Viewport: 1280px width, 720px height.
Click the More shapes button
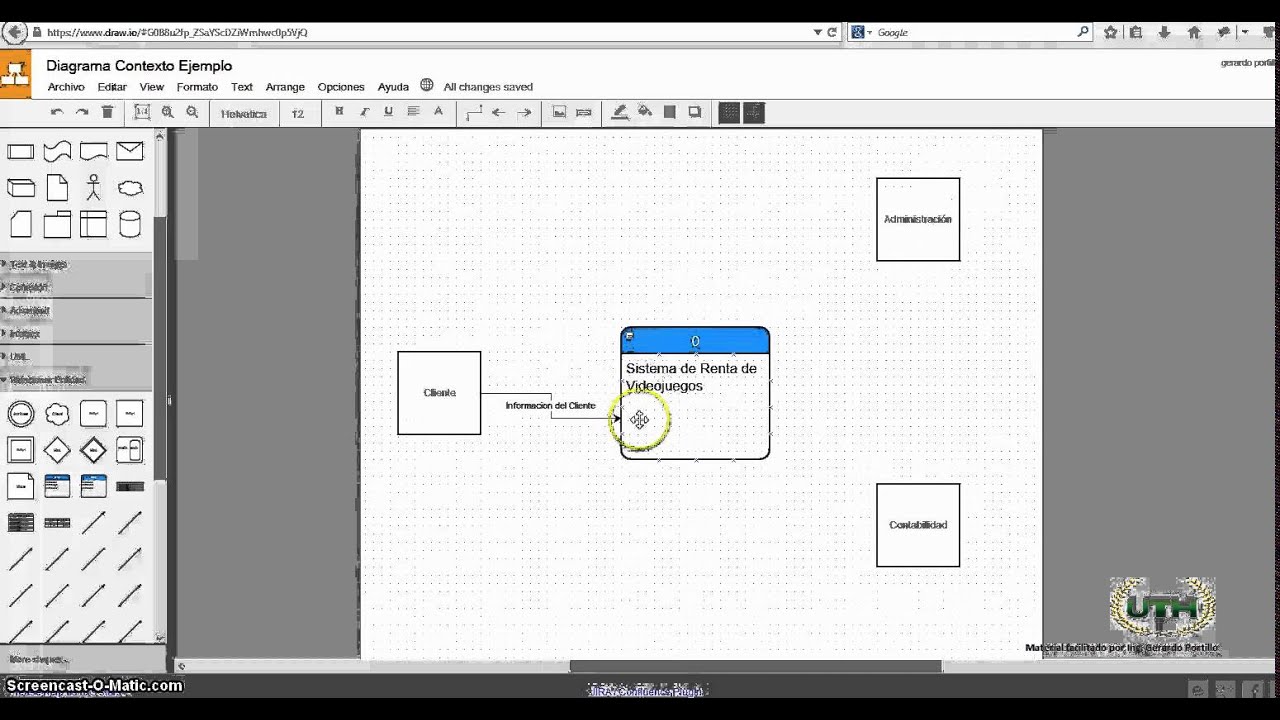click(x=37, y=659)
